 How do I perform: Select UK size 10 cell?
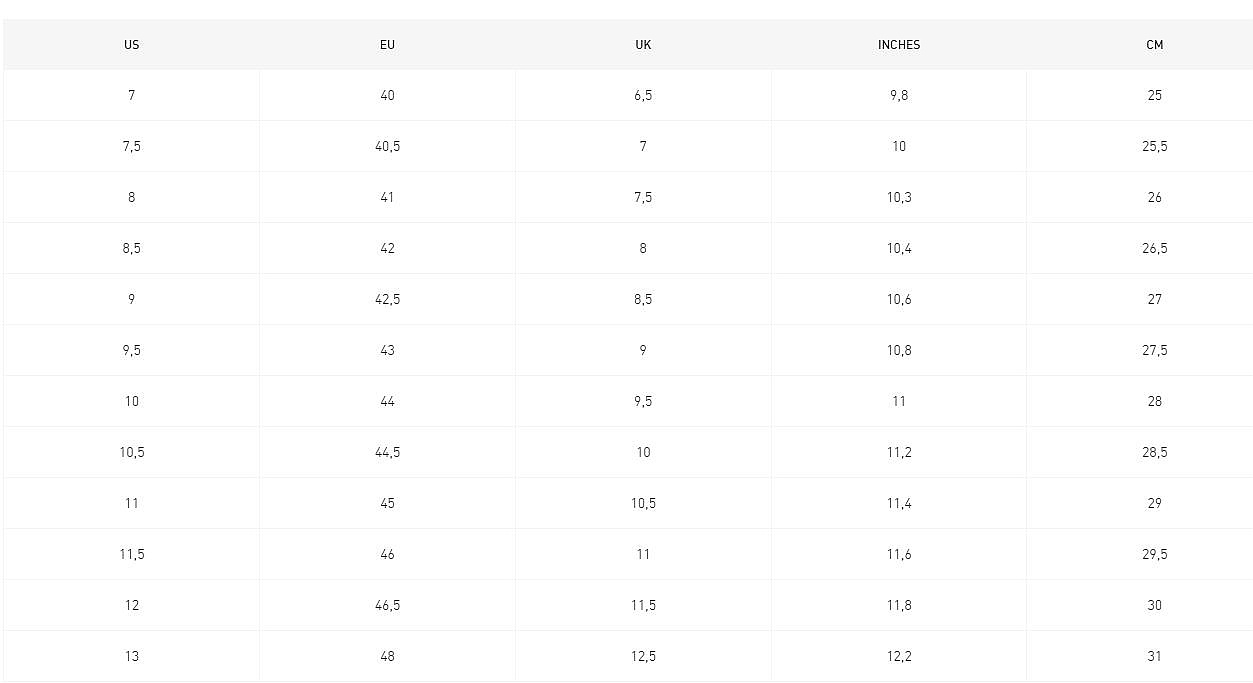(x=643, y=452)
